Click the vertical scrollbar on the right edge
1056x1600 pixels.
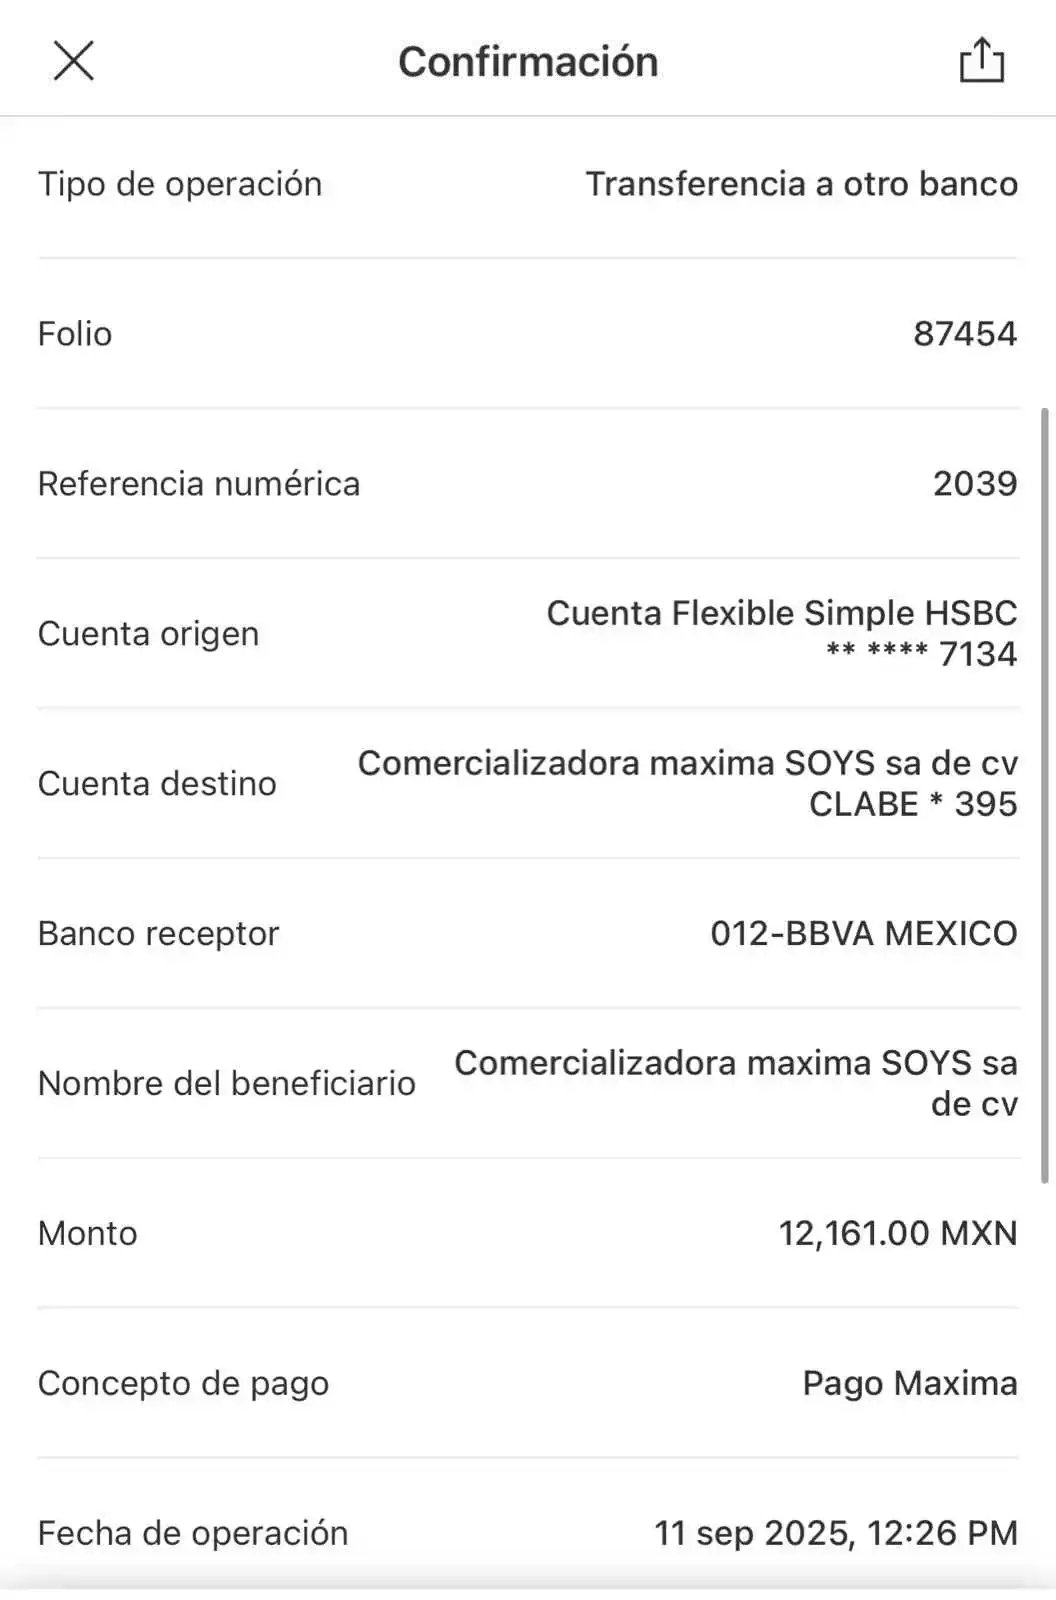pos(1046,795)
